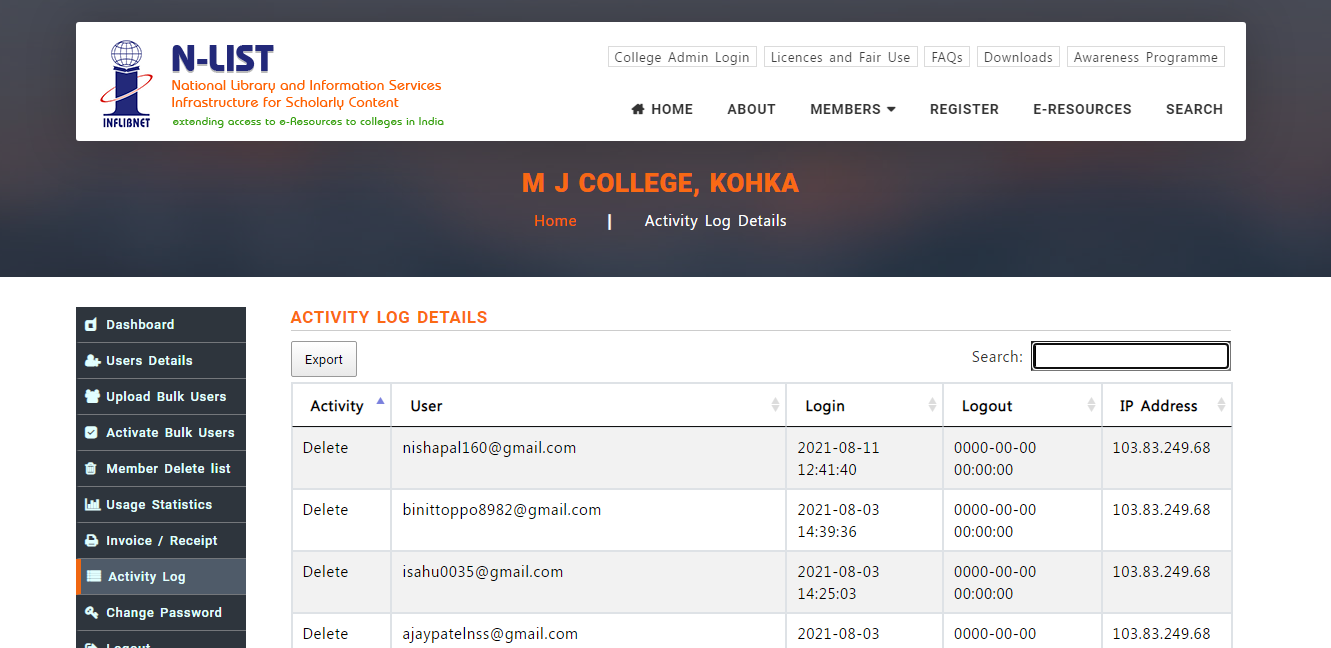This screenshot has width=1331, height=648.
Task: Open the Dashboard sidebar item
Action: point(161,325)
